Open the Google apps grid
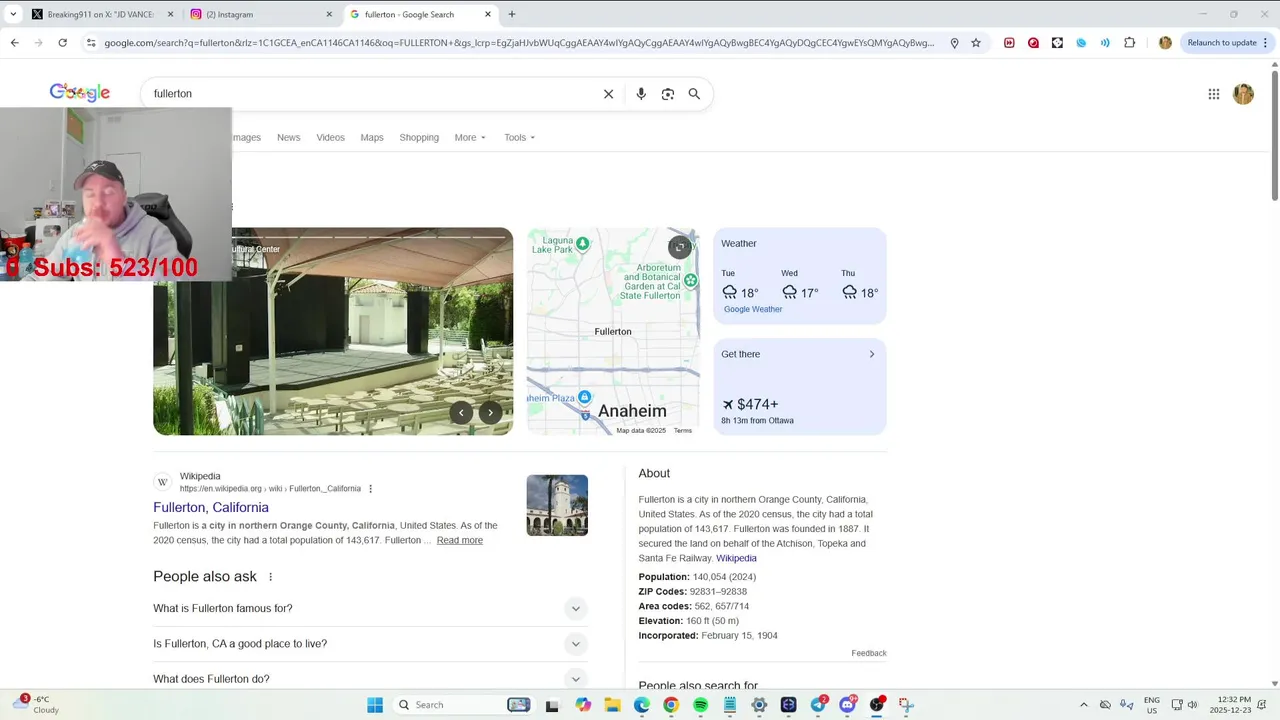The width and height of the screenshot is (1280, 720). coord(1214,94)
